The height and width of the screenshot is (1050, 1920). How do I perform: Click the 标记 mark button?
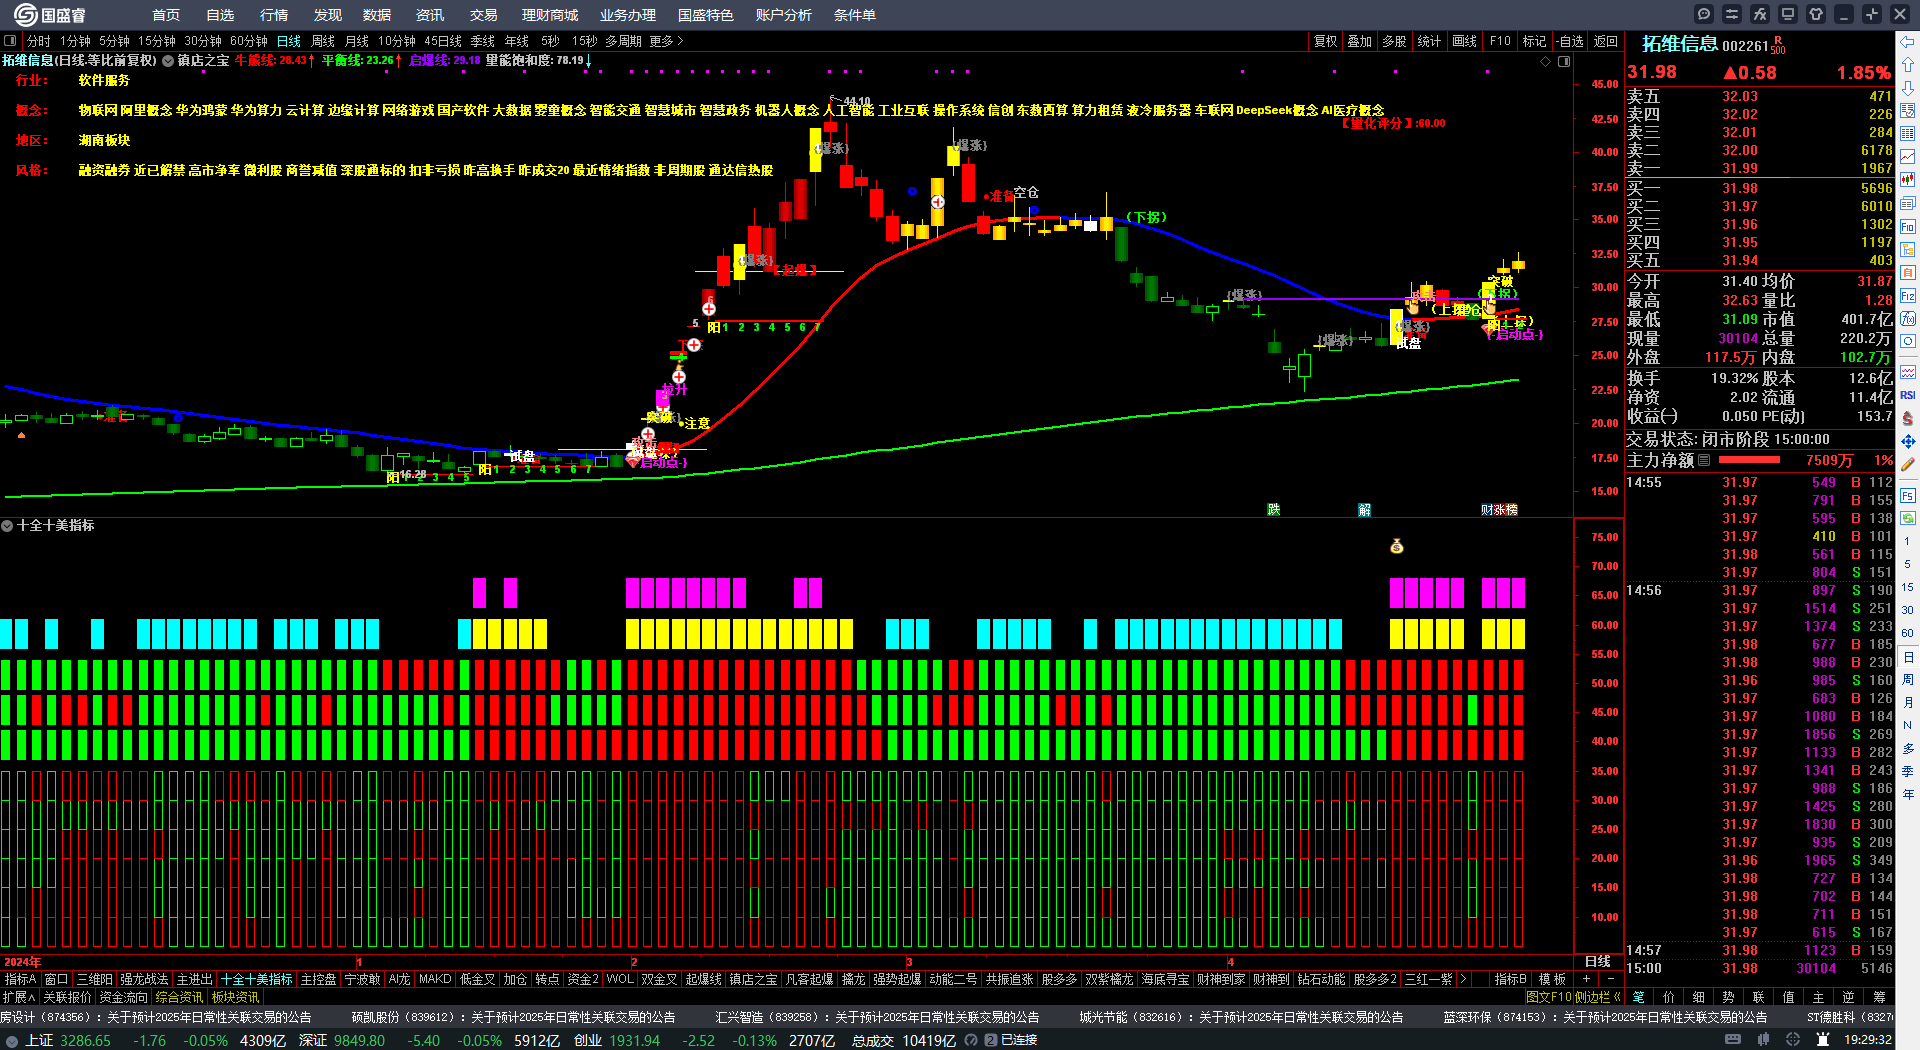(1535, 41)
